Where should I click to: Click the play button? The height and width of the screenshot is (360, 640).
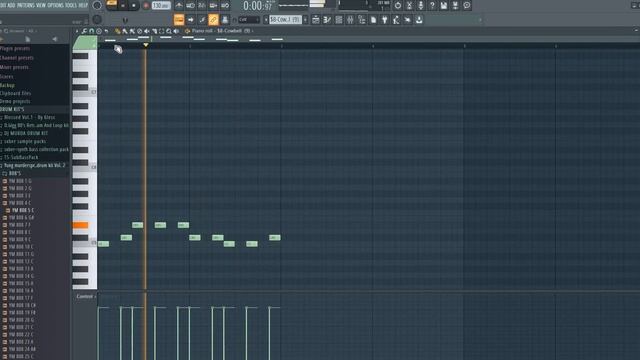[x=123, y=6]
